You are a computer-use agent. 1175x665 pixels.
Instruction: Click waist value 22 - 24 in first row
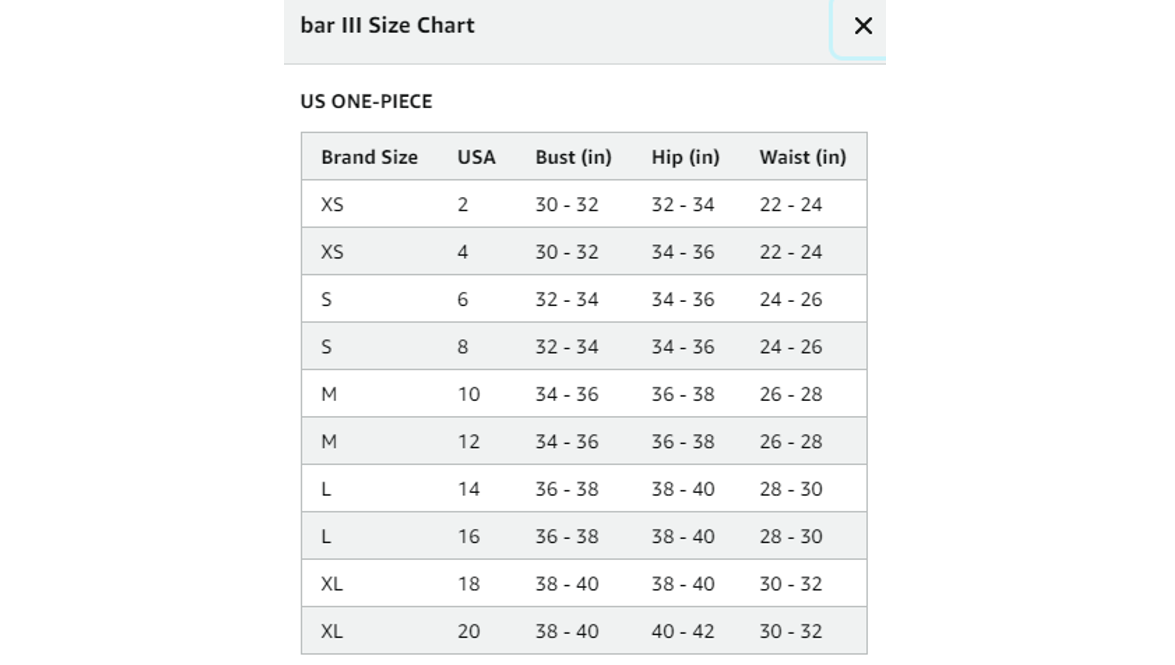tap(791, 205)
